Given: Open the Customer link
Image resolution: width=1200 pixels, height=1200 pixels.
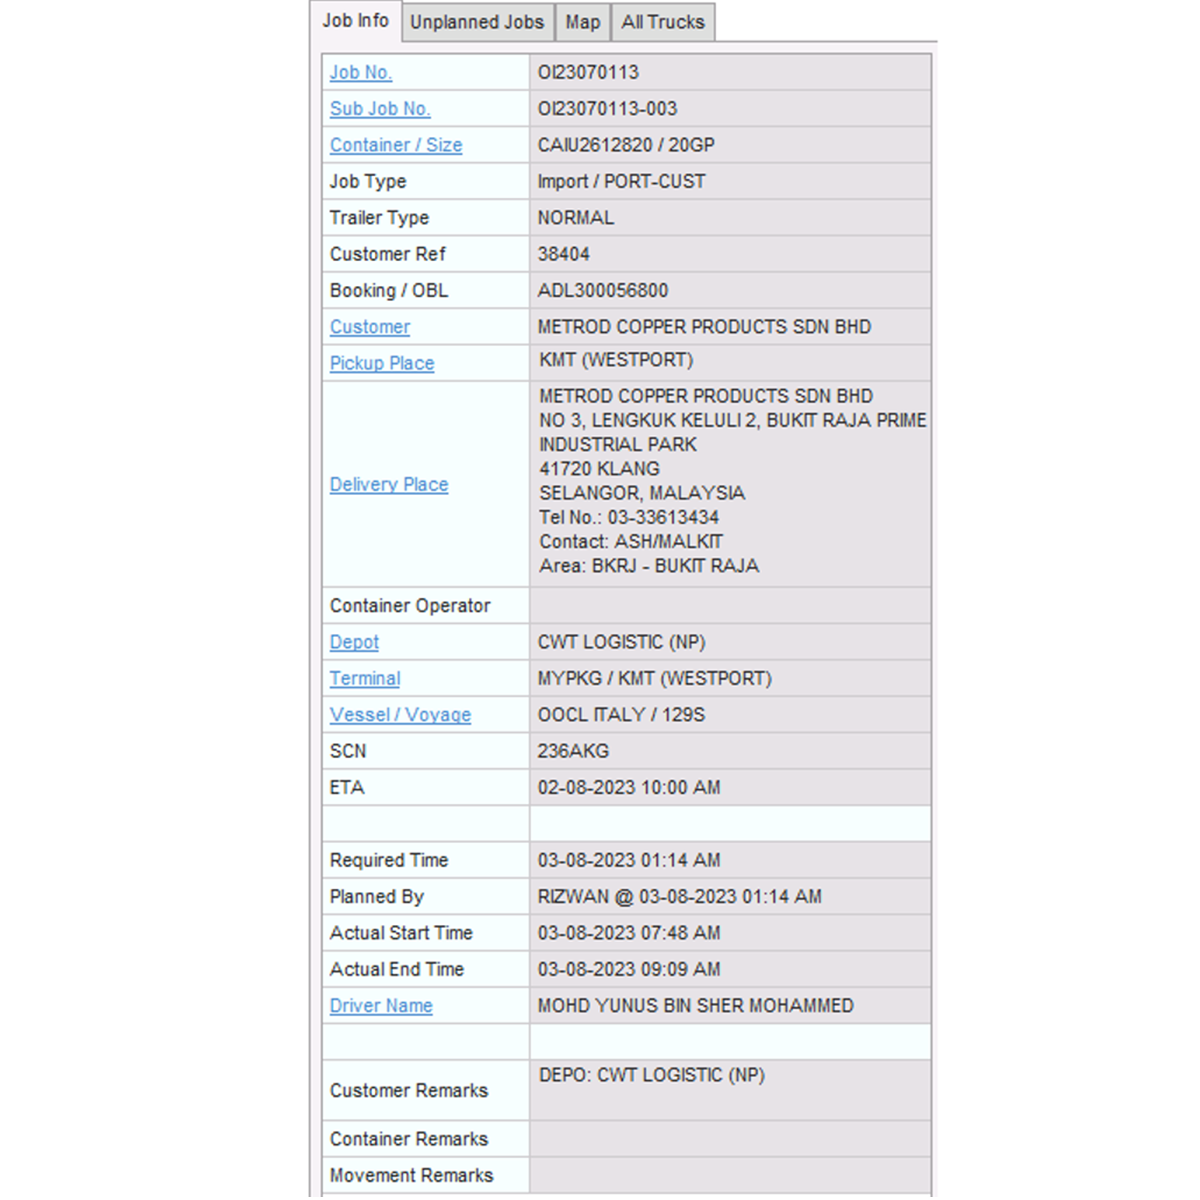Looking at the screenshot, I should pyautogui.click(x=370, y=327).
